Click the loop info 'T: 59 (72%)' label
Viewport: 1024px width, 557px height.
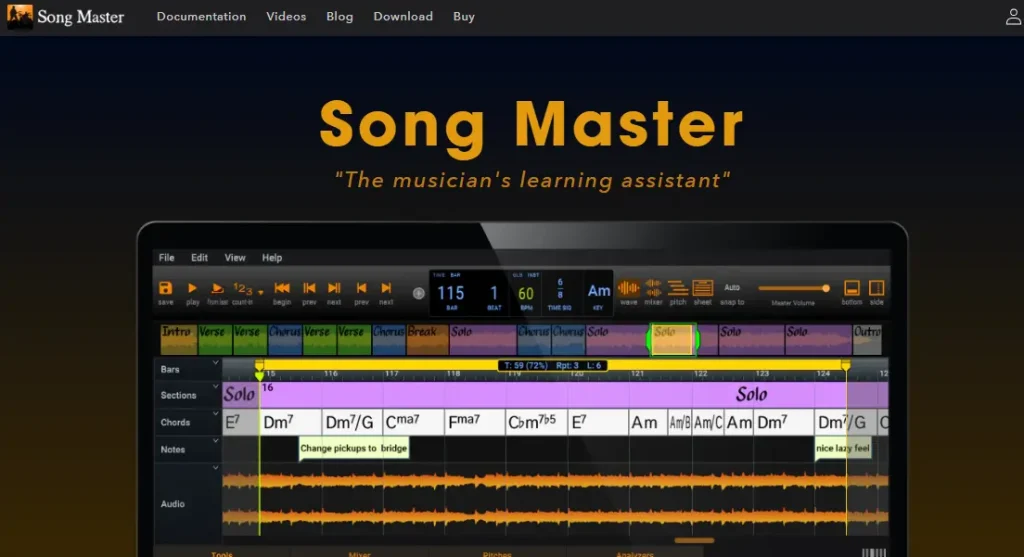tap(526, 366)
